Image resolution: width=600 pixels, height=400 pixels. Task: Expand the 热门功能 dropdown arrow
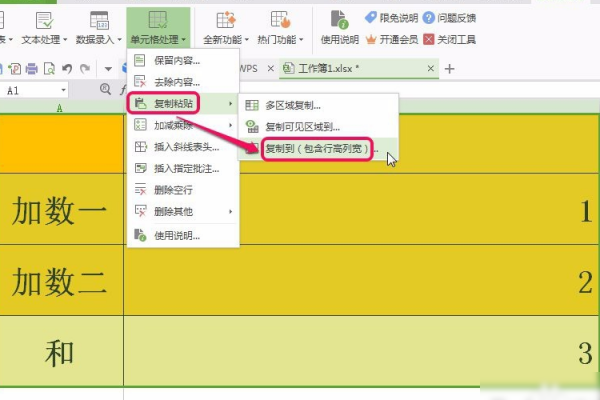[301, 39]
